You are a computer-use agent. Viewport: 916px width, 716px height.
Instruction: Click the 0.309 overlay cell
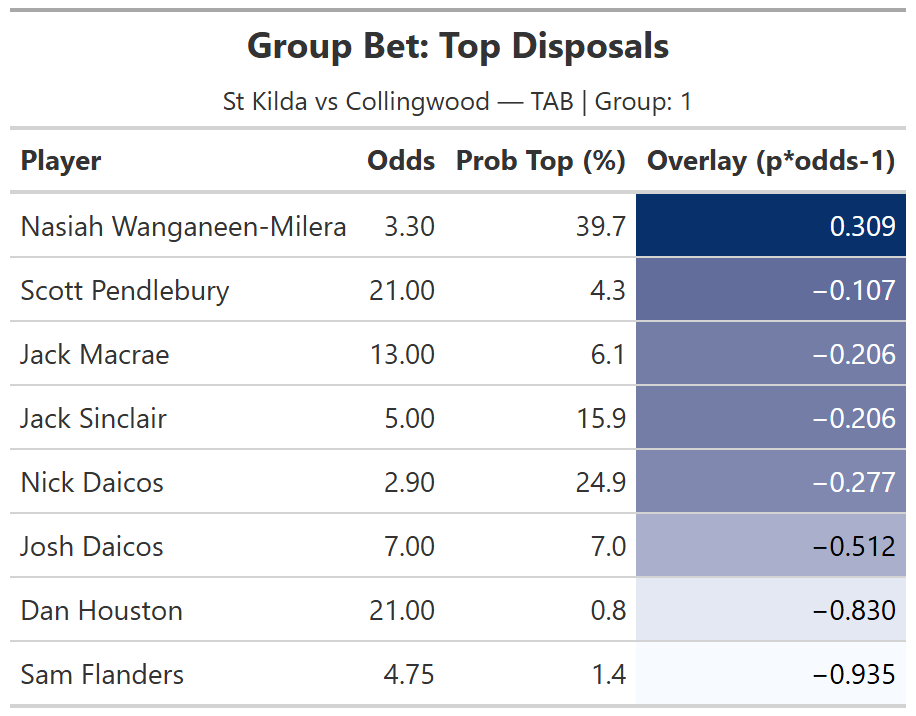(862, 227)
